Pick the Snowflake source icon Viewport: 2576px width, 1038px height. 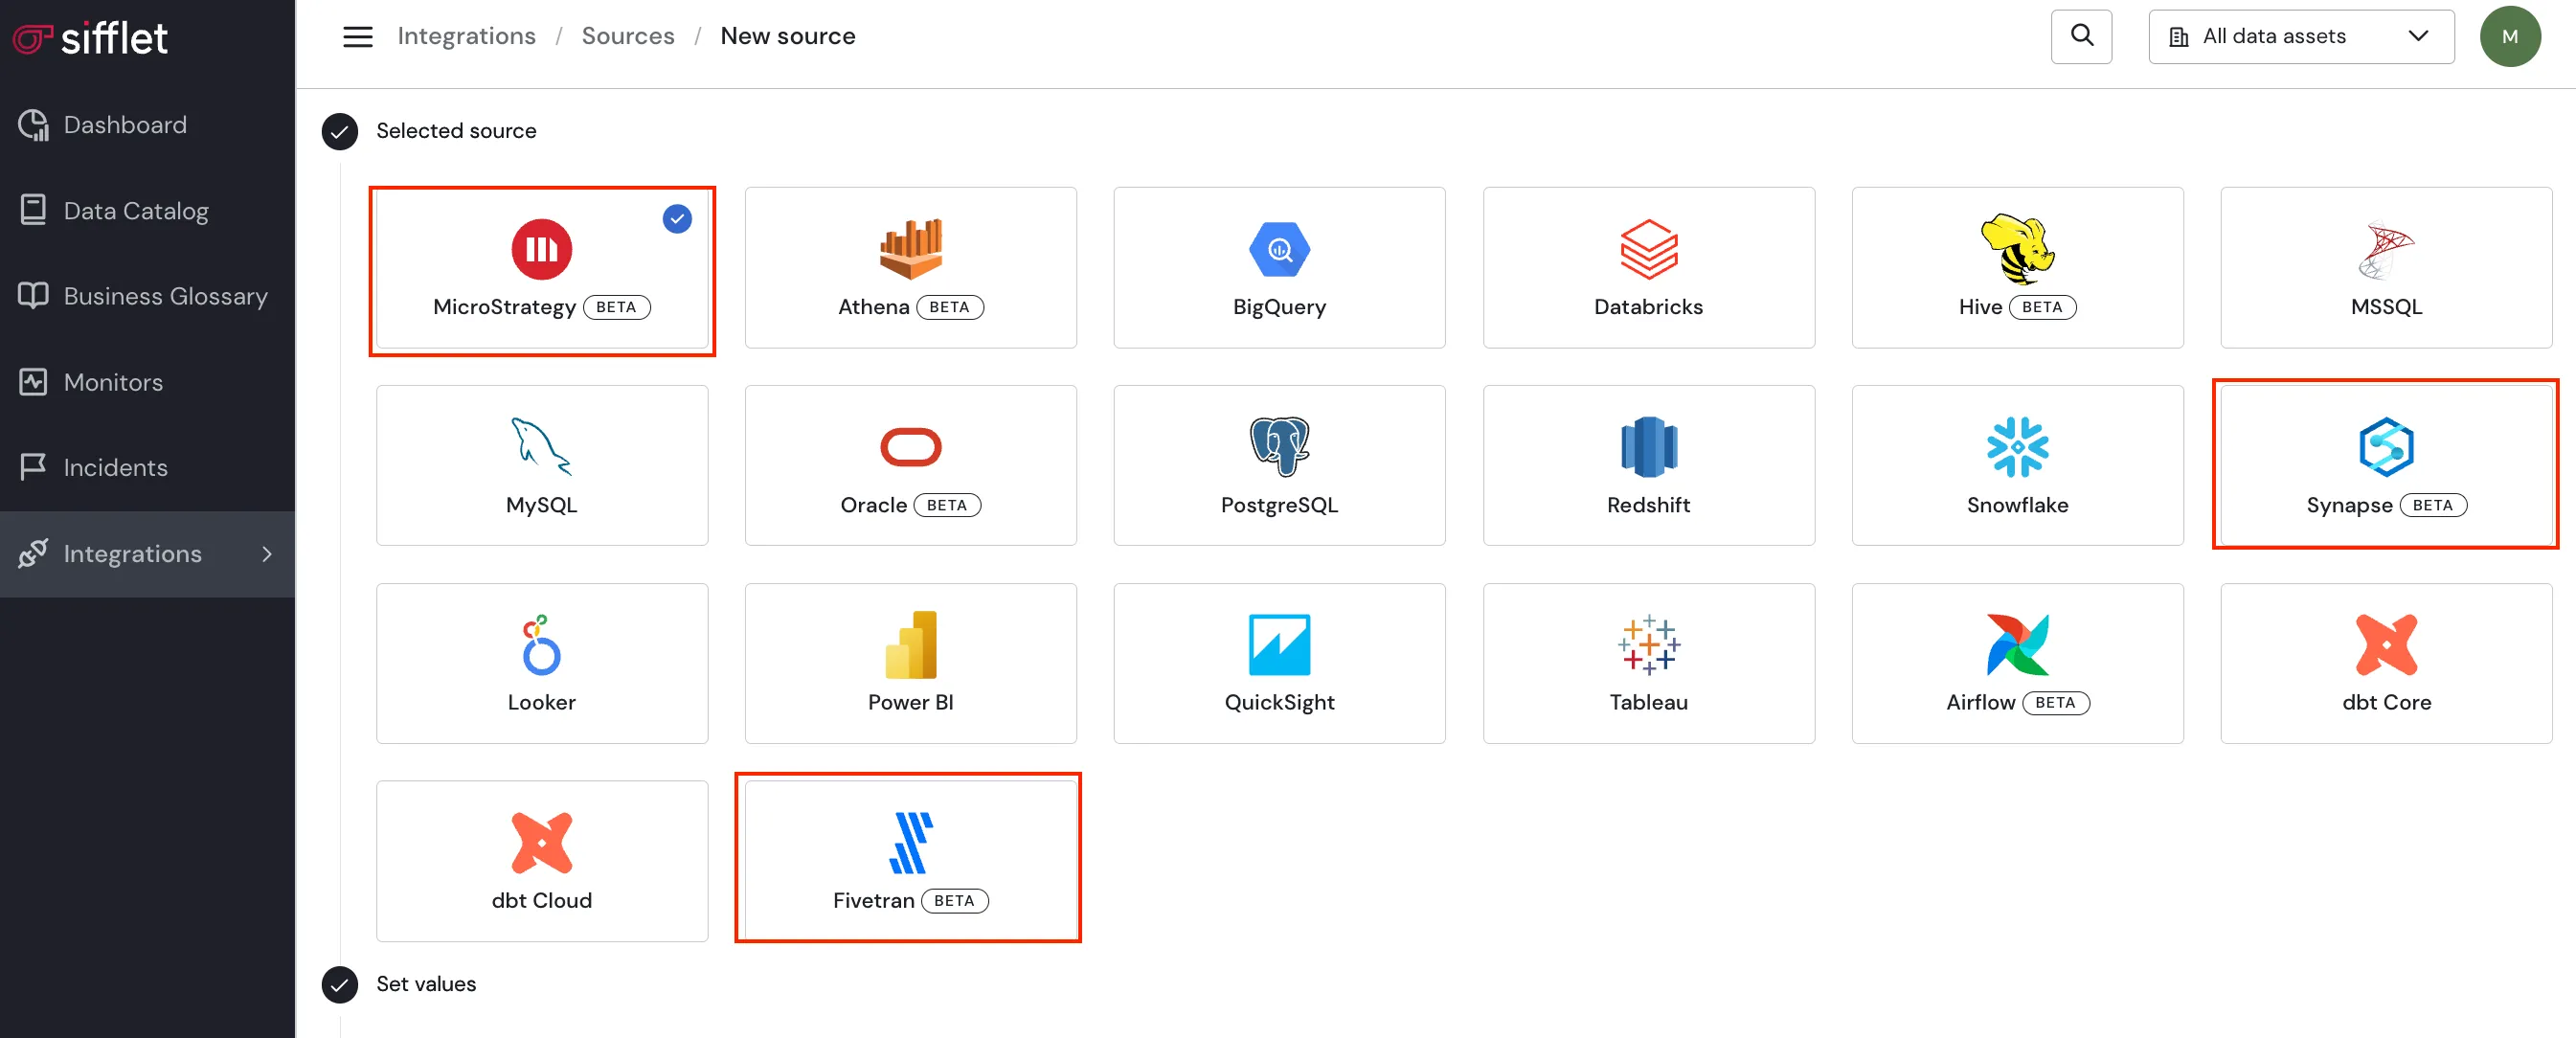2017,446
